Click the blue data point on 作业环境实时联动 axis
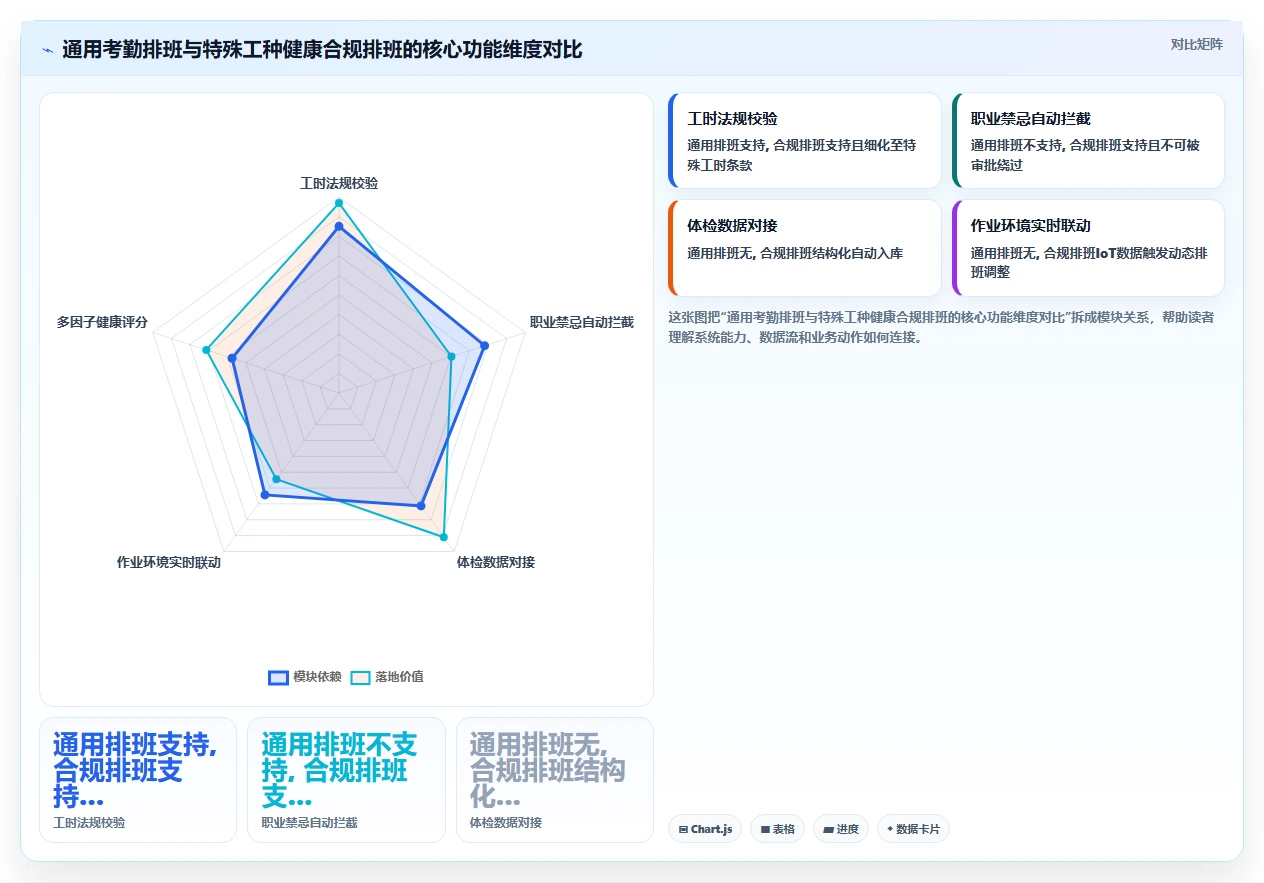This screenshot has height=883, width=1264. tap(265, 494)
